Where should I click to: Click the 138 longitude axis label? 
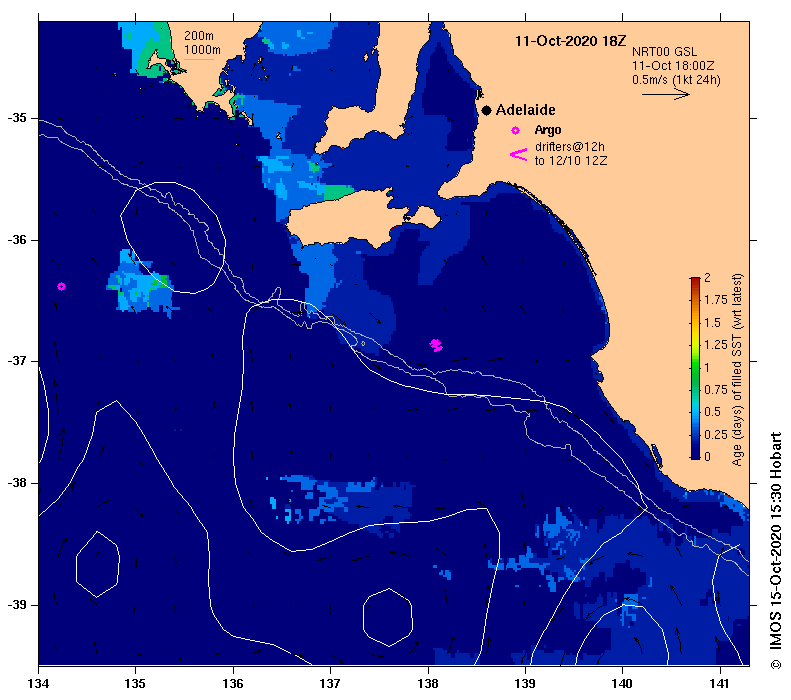[x=428, y=683]
